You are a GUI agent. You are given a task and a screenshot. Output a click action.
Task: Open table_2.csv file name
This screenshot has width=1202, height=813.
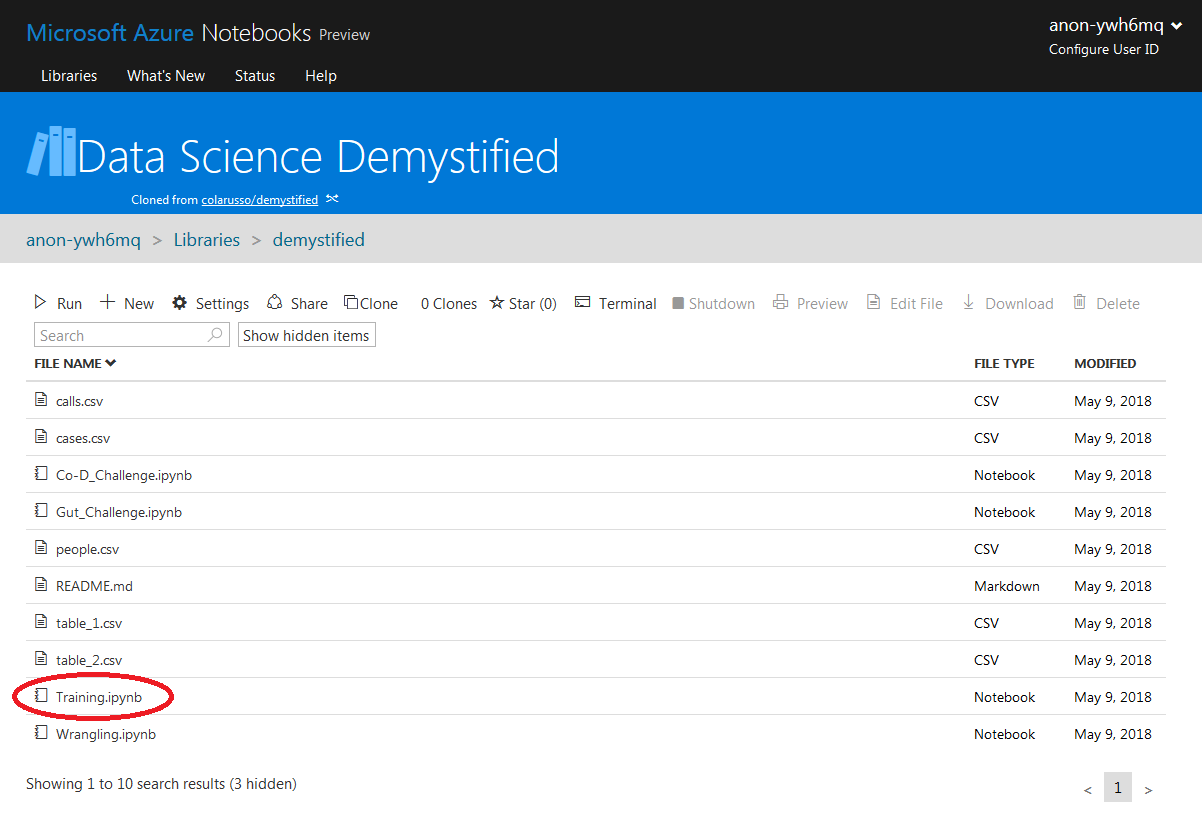(x=89, y=660)
